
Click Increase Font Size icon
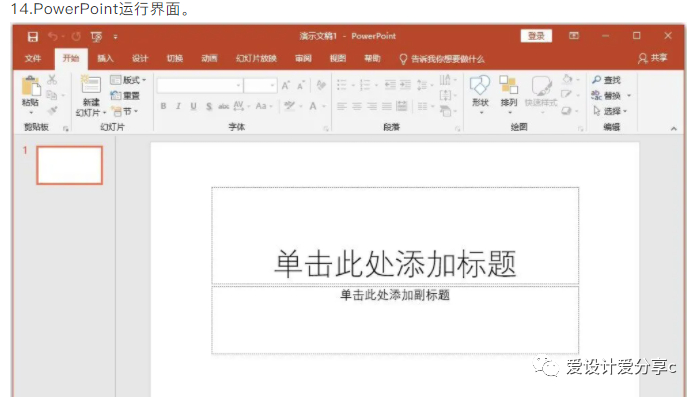click(x=286, y=85)
